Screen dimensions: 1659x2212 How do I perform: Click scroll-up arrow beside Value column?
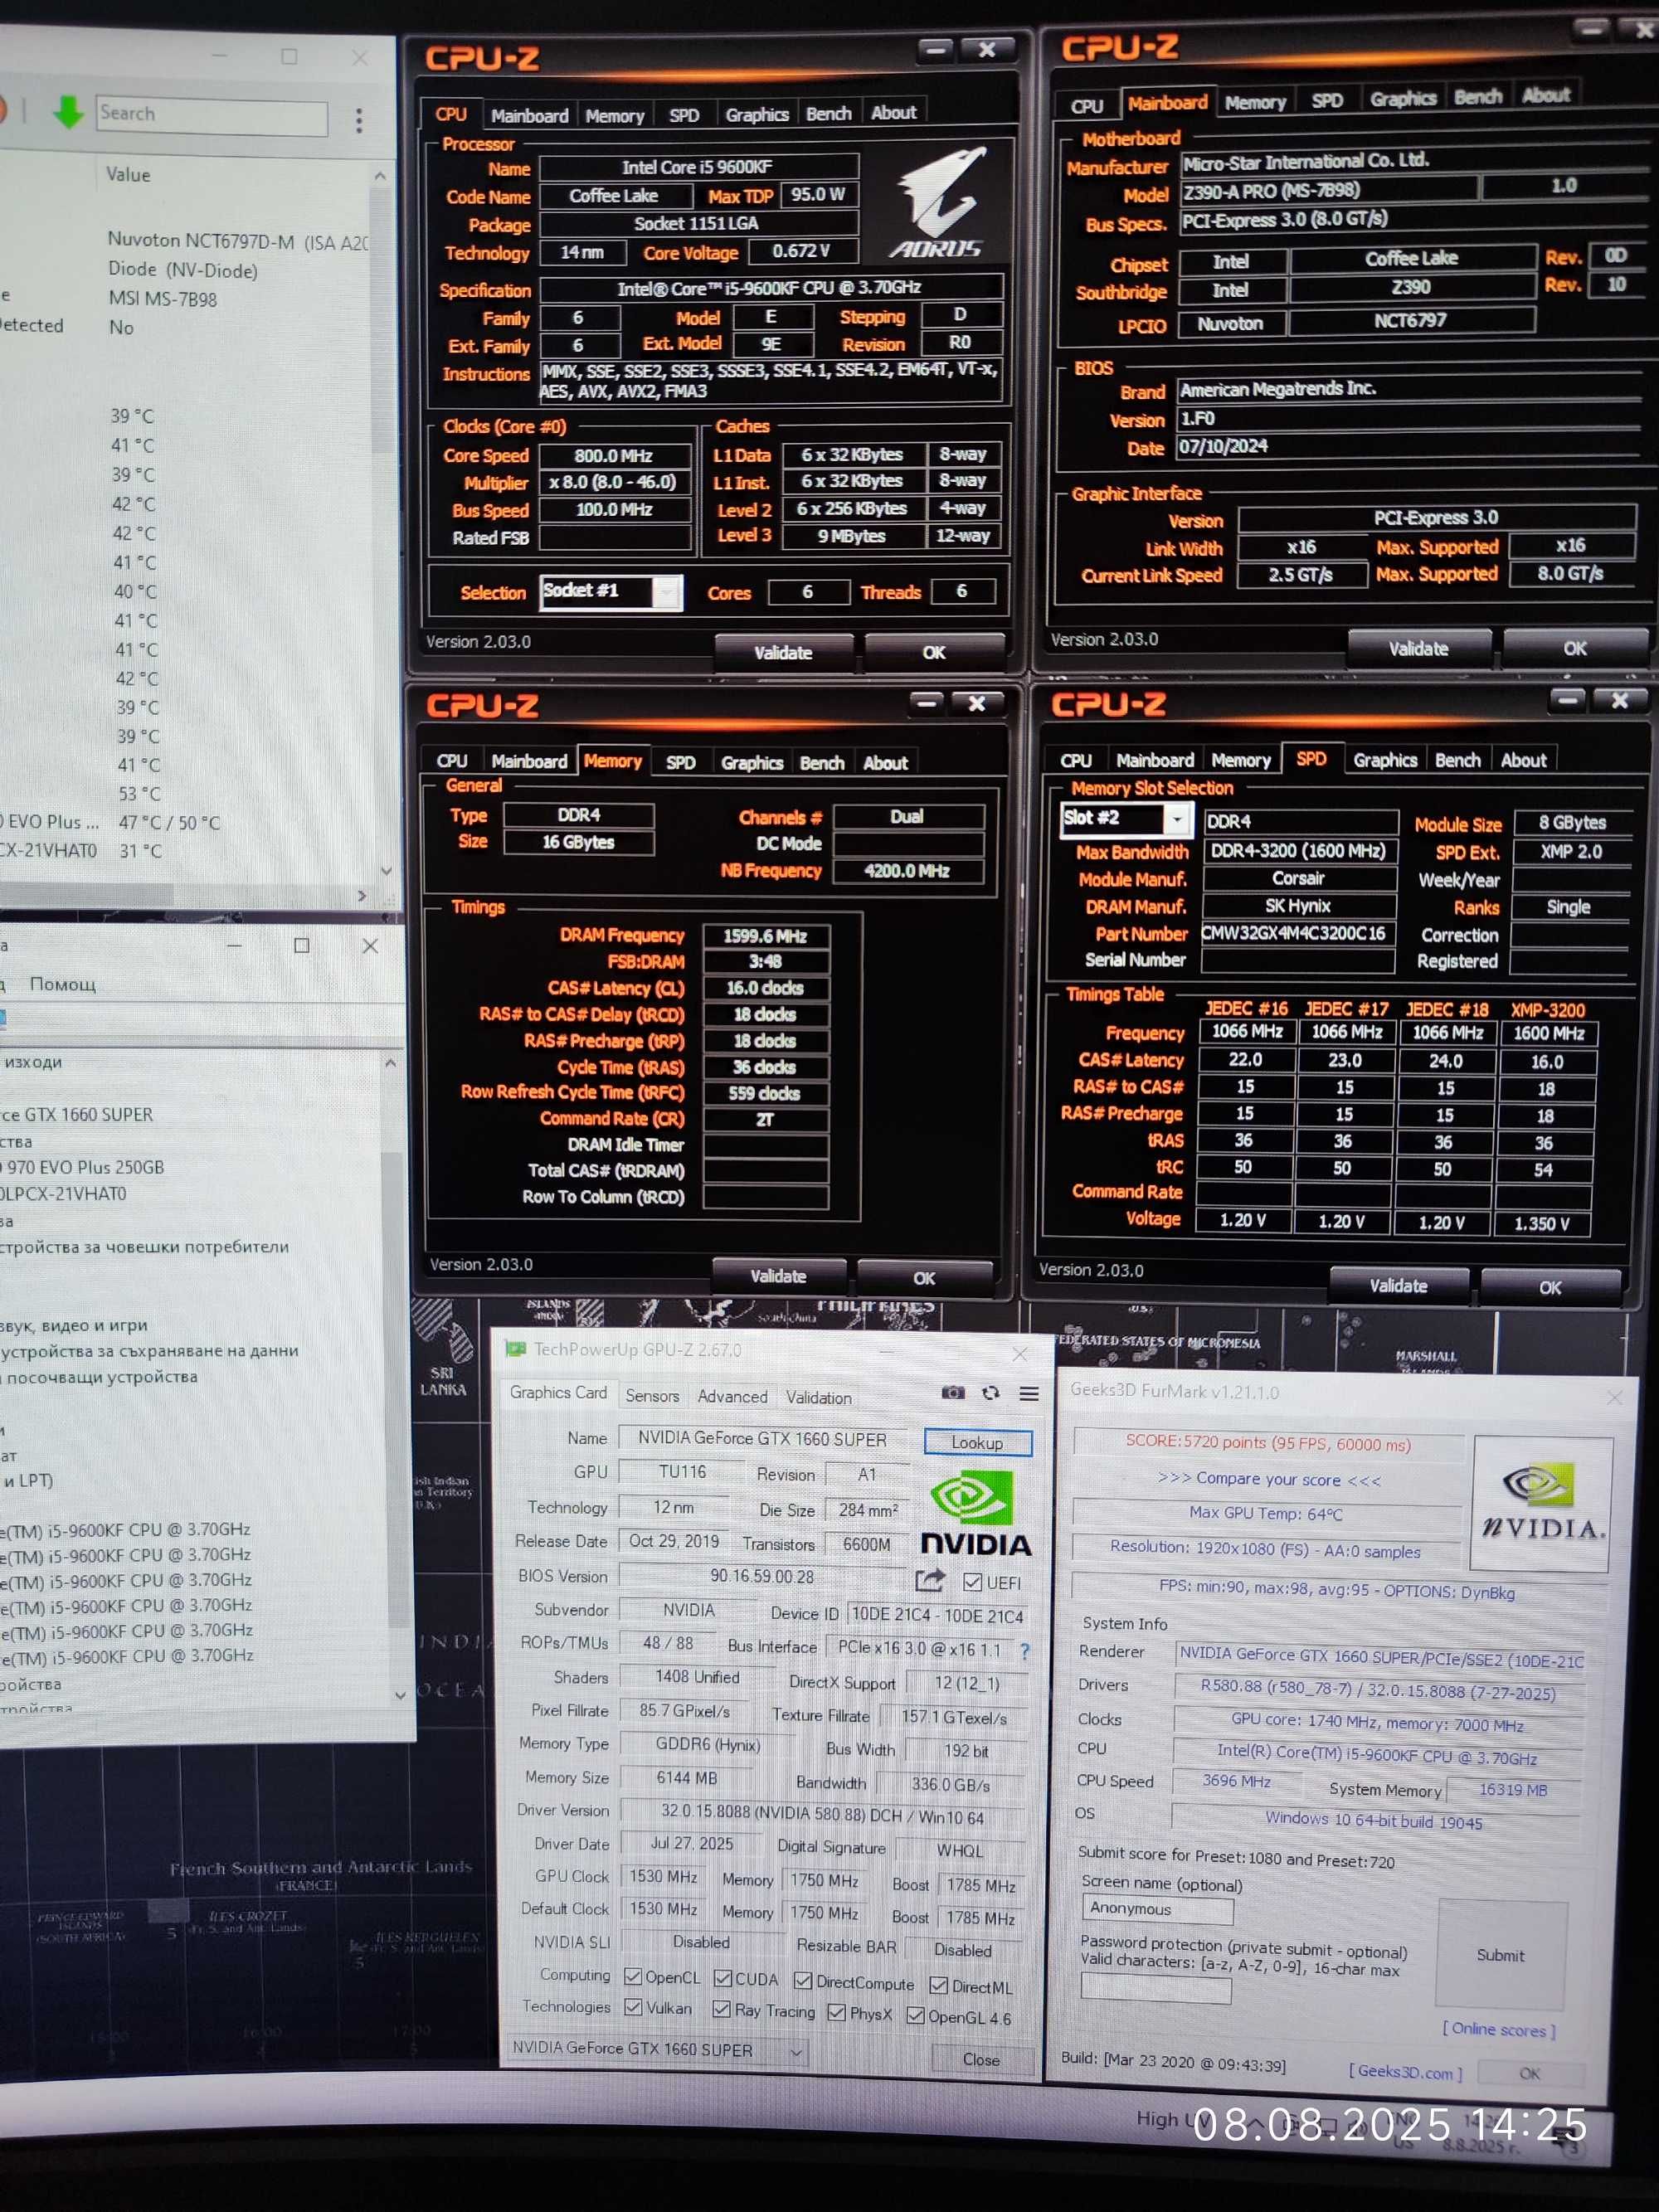click(x=380, y=176)
